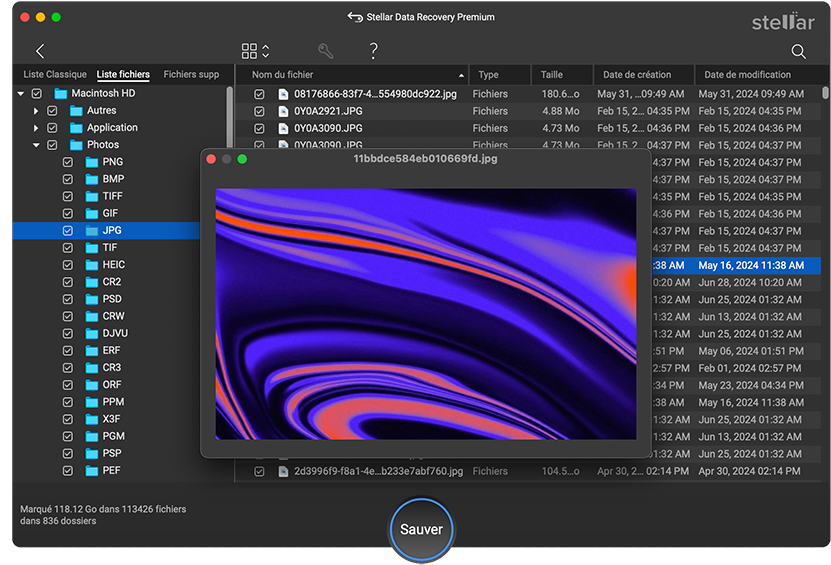Toggle the Photos folder checkbox

tap(52, 145)
